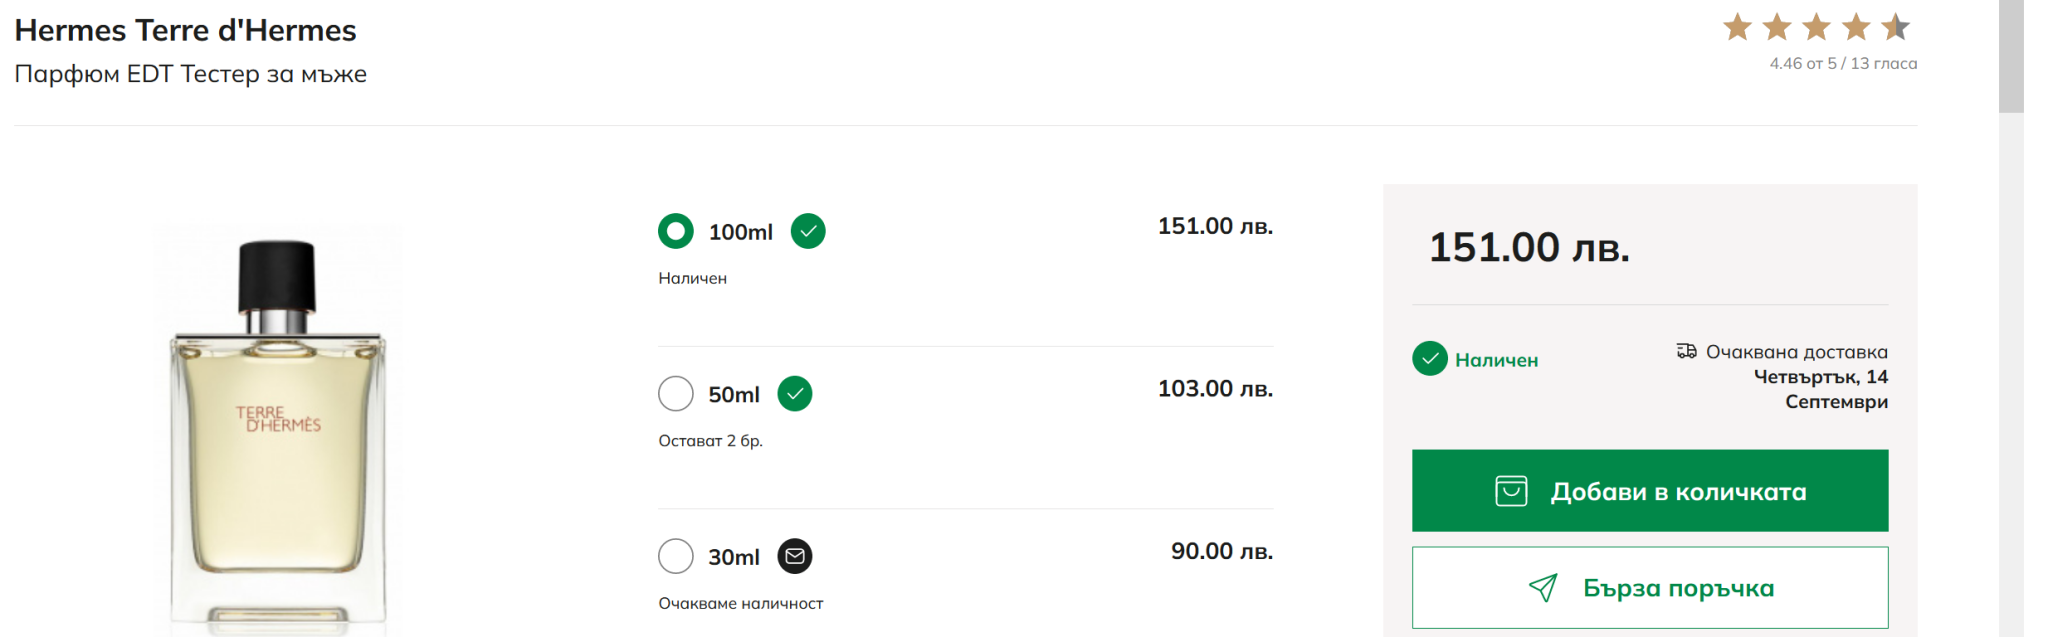Screen dimensions: 2048x637
Task: Click the shopping bag icon on cart button
Action: (1511, 491)
